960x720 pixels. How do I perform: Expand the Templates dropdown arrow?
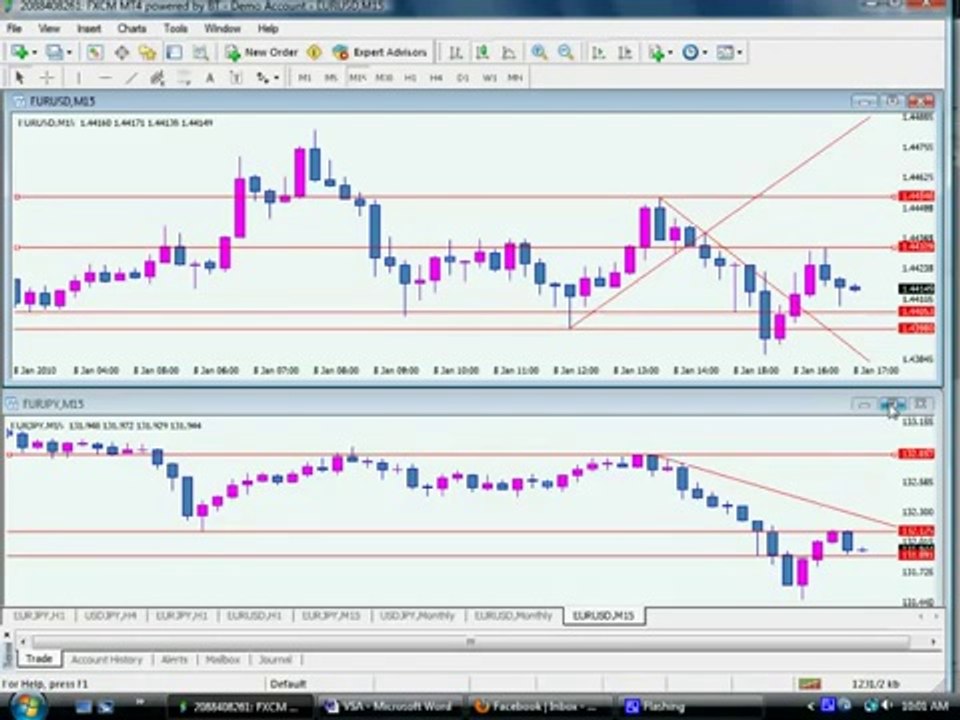tap(740, 53)
